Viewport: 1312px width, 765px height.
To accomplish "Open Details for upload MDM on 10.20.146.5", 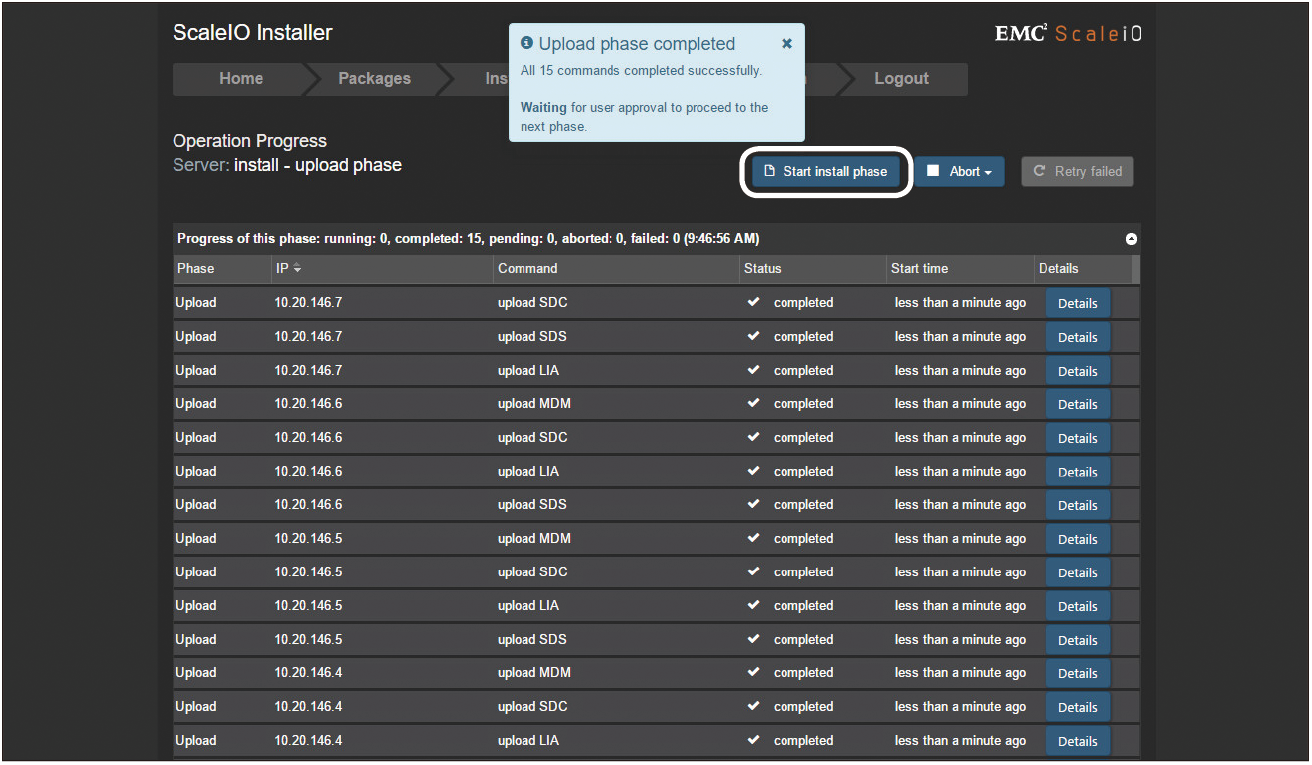I will pyautogui.click(x=1078, y=539).
